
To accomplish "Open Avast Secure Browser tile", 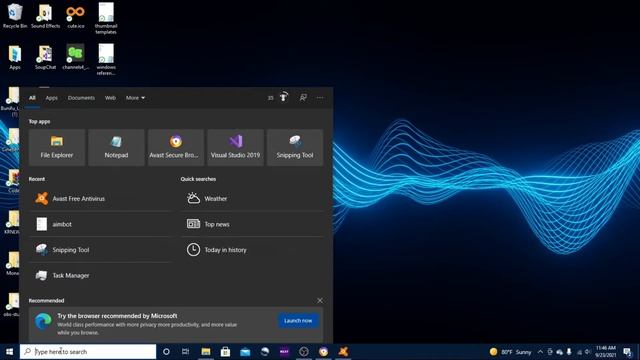I will pos(176,147).
